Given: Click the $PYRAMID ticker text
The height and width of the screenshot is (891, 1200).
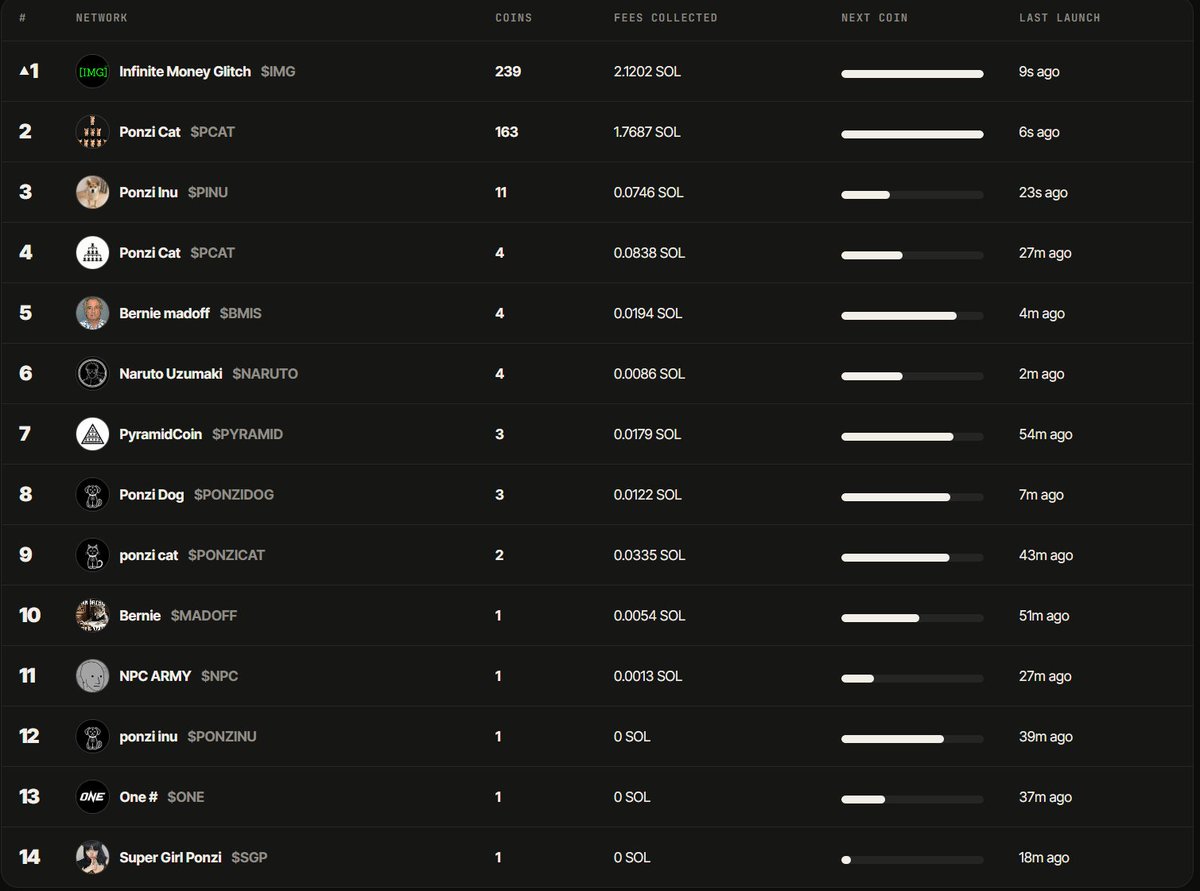Looking at the screenshot, I should click(248, 434).
